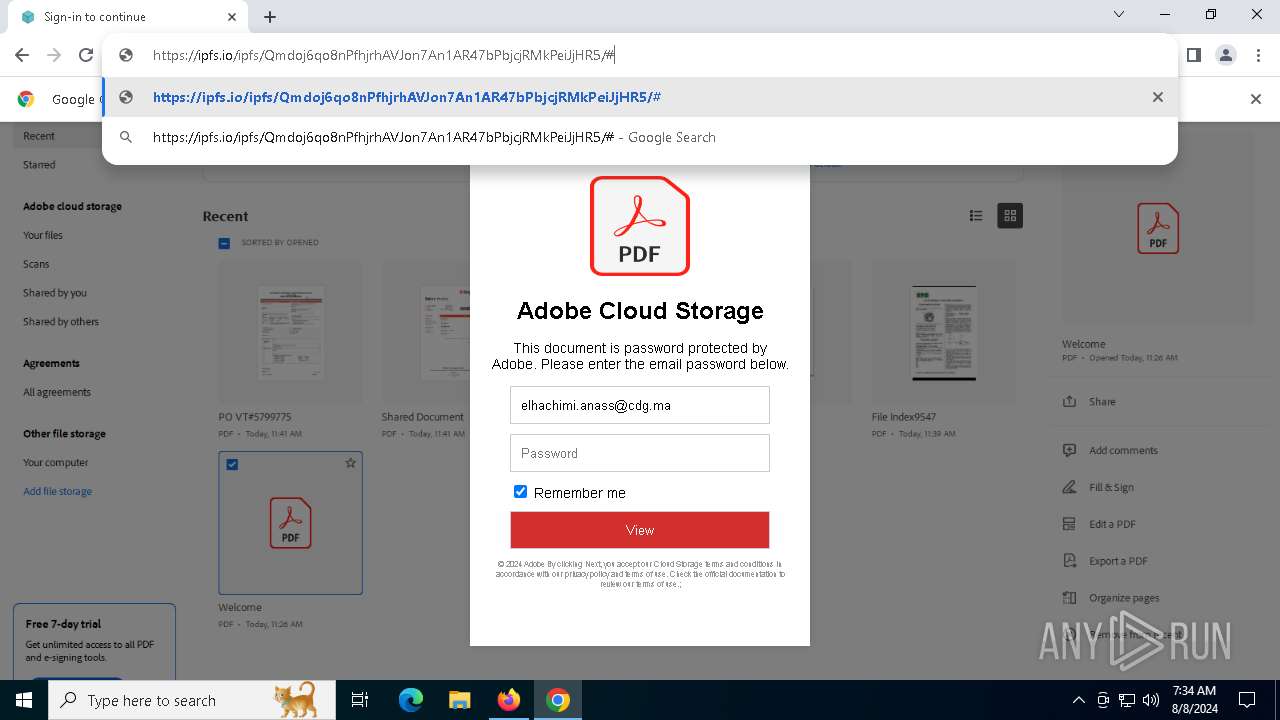Dismiss the infobar with X
This screenshot has width=1280, height=720.
(x=1256, y=99)
